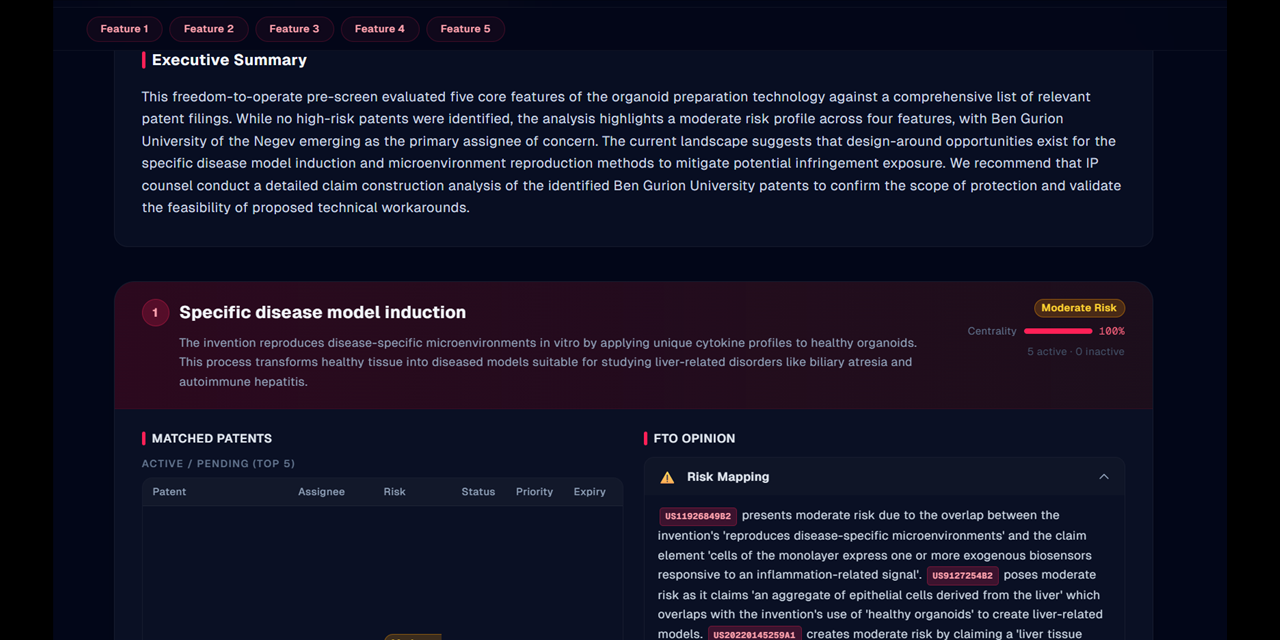Click the red marker beside Executive Summary
Viewport: 1280px width, 640px height.
click(x=146, y=60)
